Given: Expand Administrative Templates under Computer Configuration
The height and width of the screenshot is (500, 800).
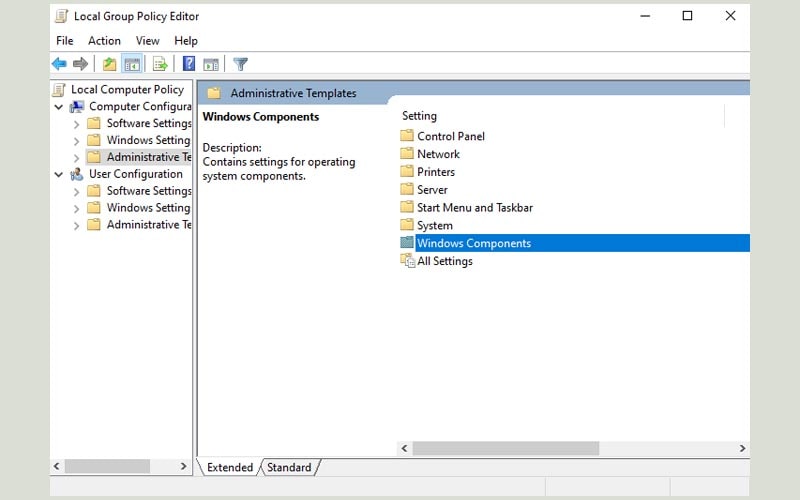Looking at the screenshot, I should (76, 158).
